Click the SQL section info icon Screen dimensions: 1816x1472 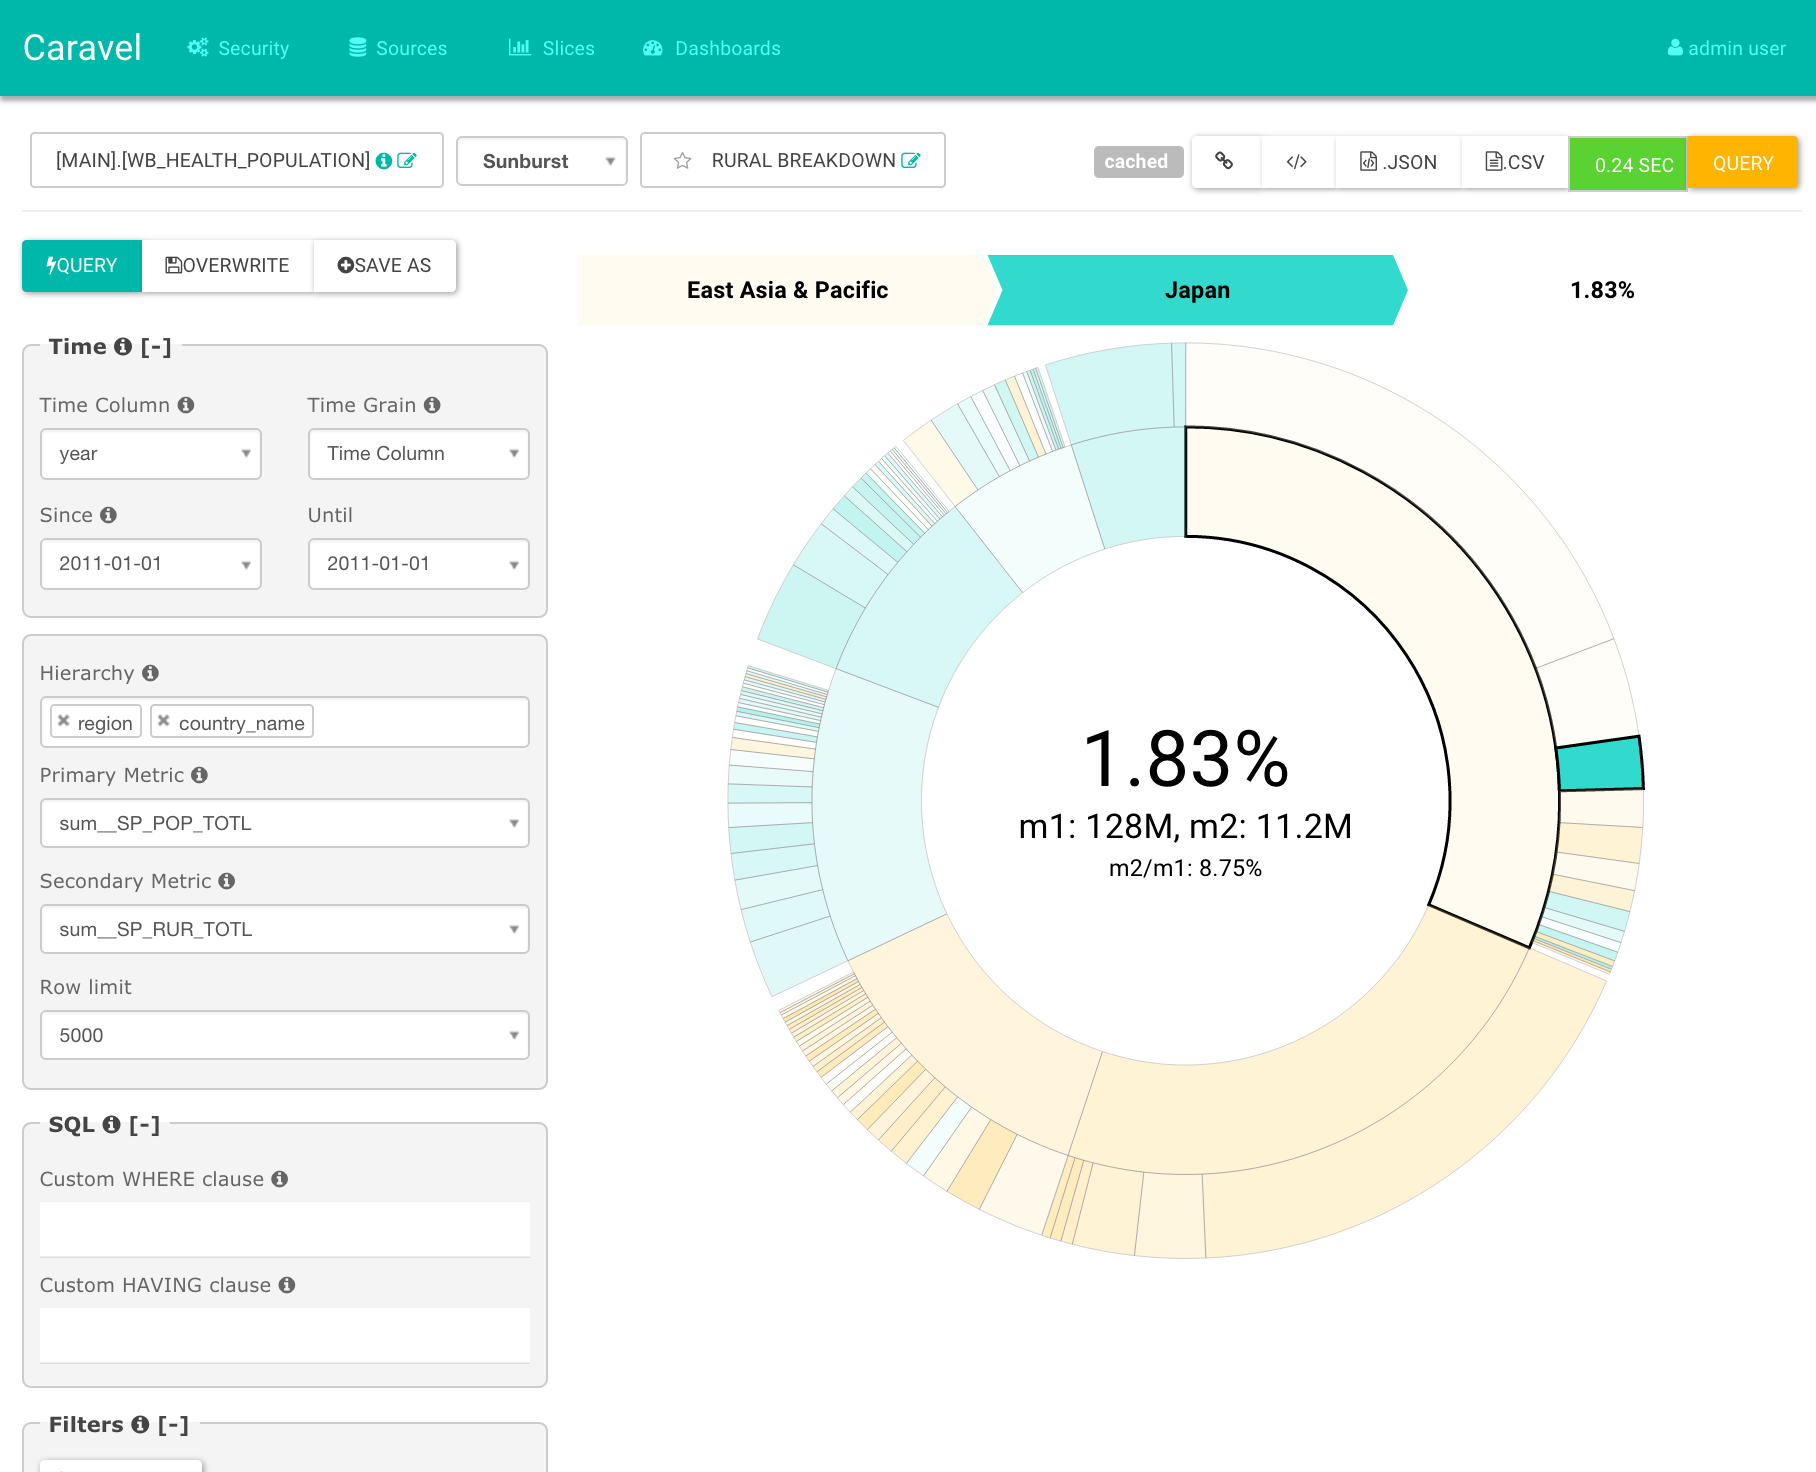click(112, 1124)
